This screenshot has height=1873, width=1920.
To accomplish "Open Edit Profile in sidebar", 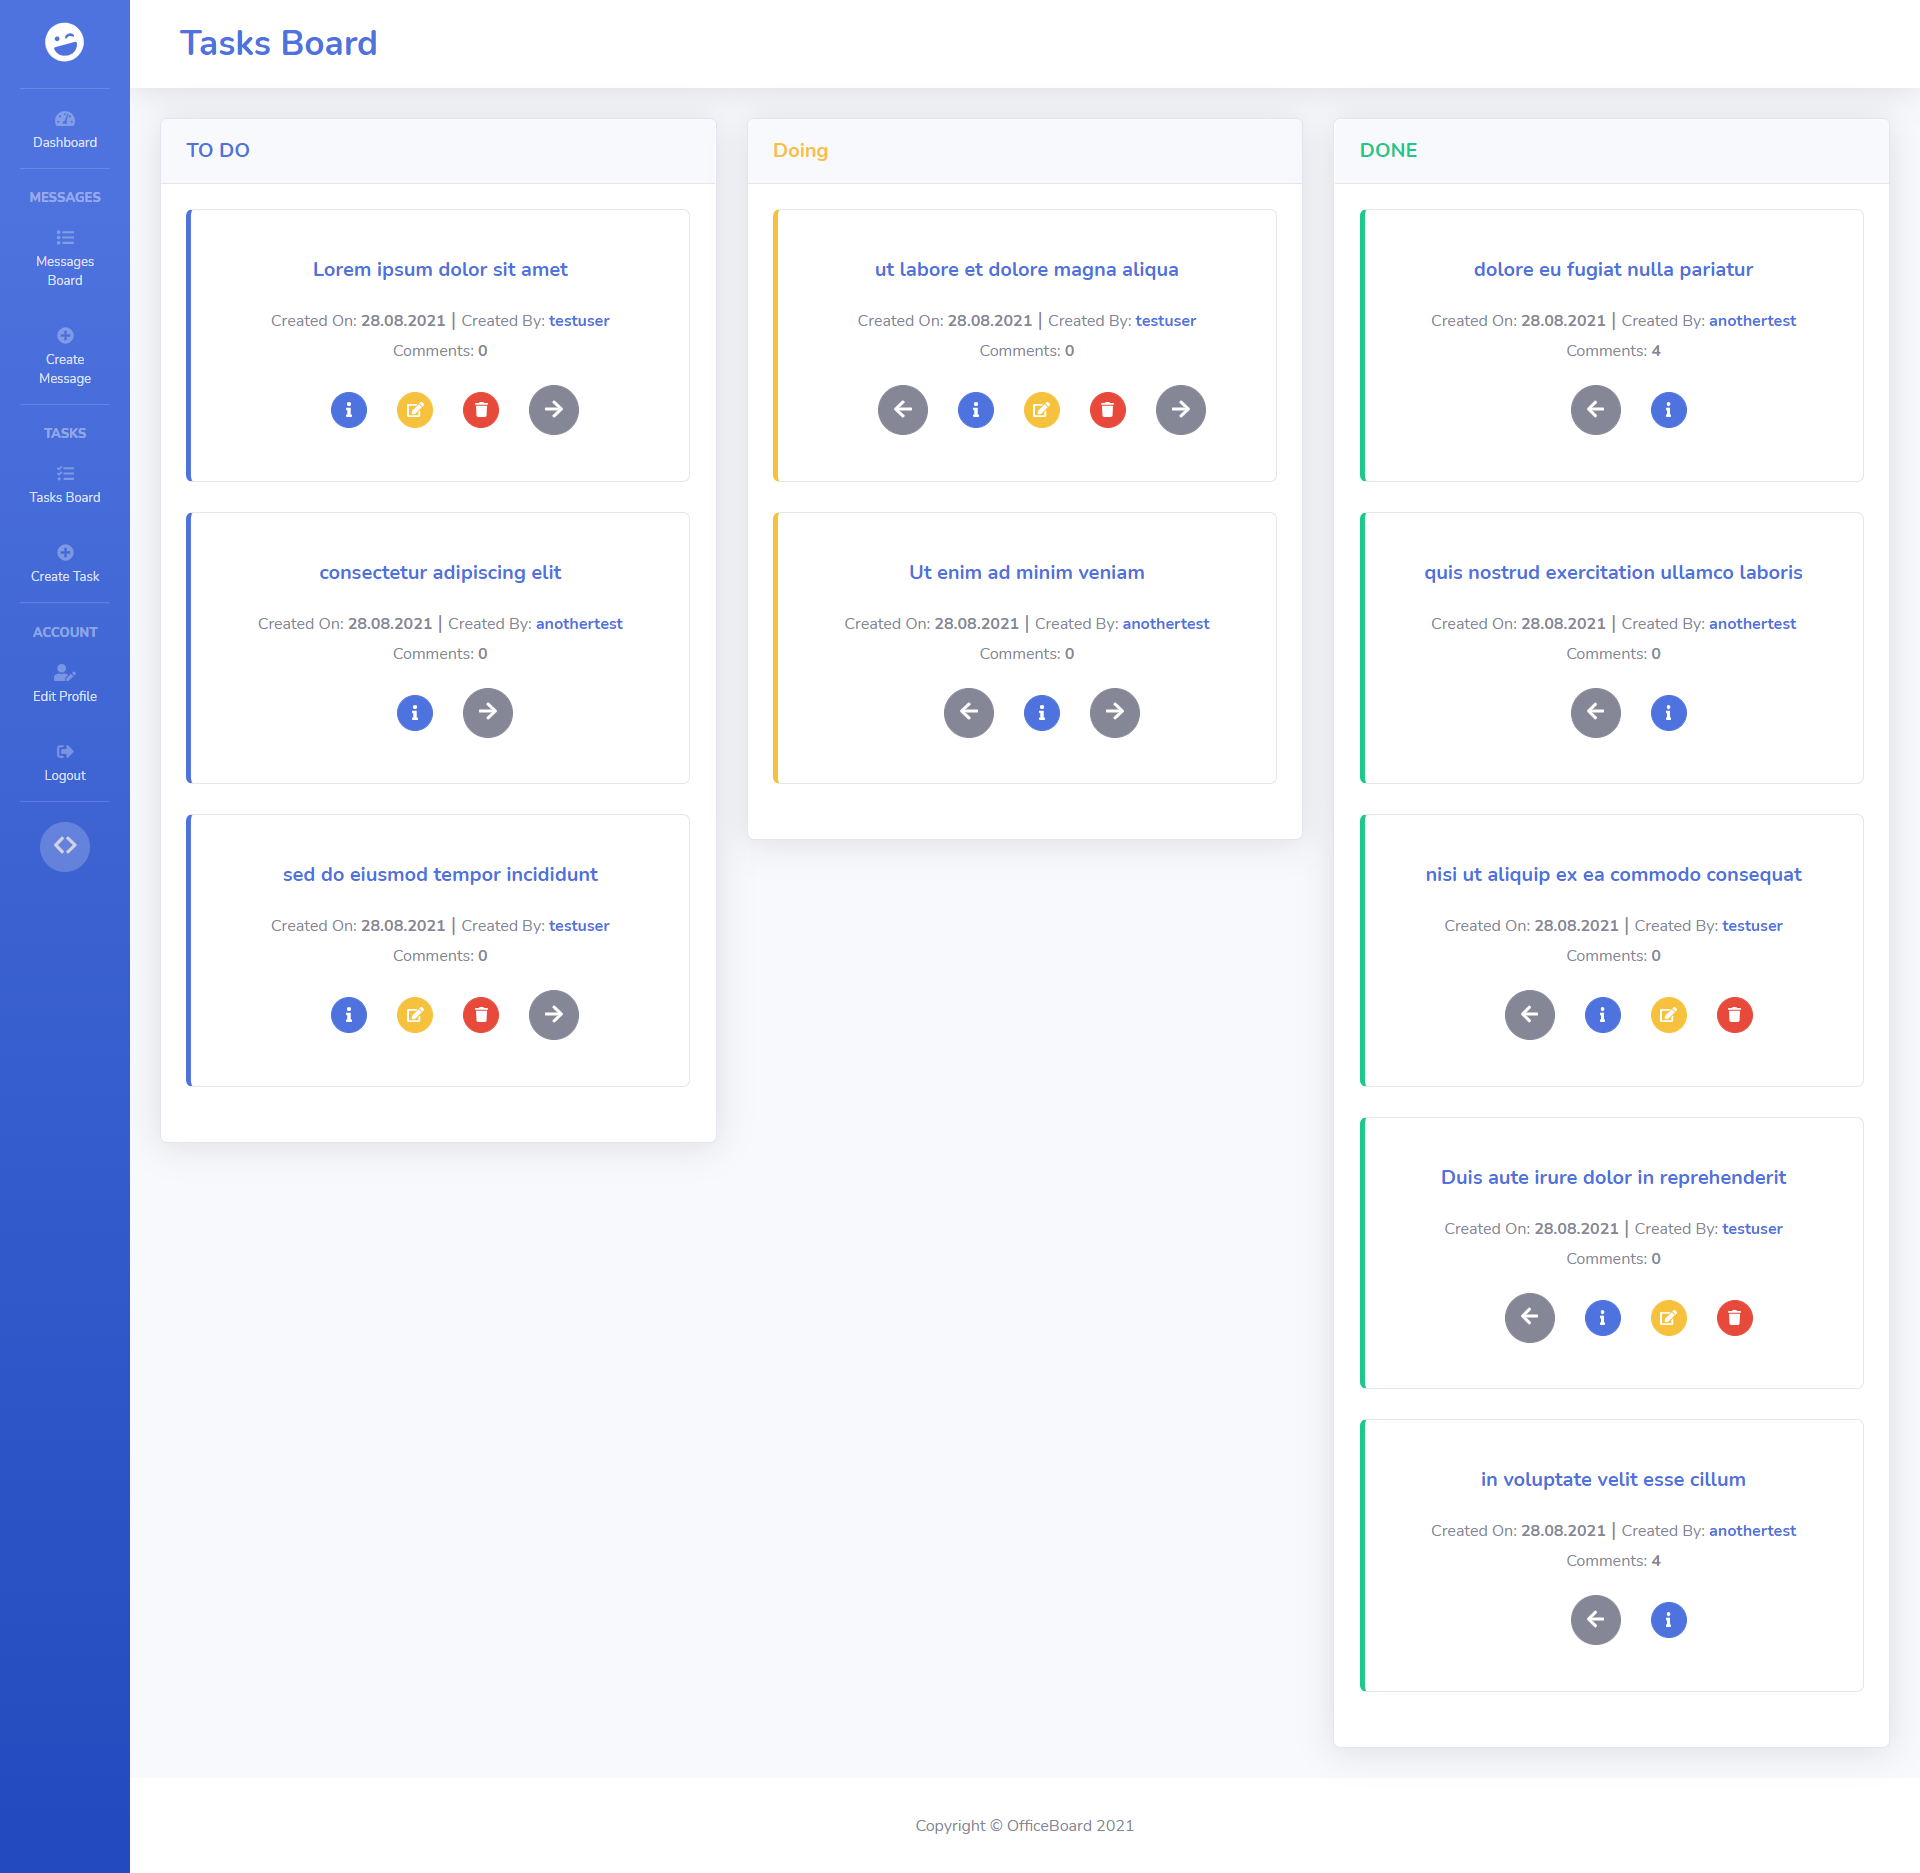I will (x=65, y=684).
